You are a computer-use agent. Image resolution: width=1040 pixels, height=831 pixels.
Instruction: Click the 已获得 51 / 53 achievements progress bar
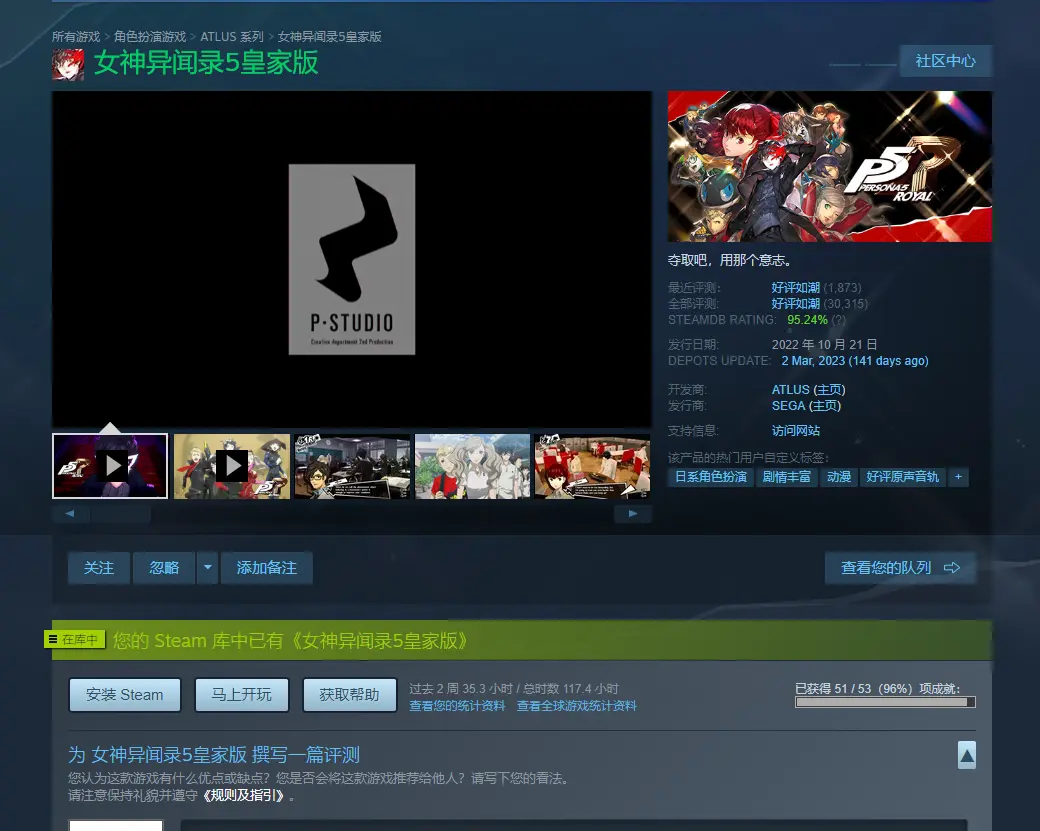885,702
